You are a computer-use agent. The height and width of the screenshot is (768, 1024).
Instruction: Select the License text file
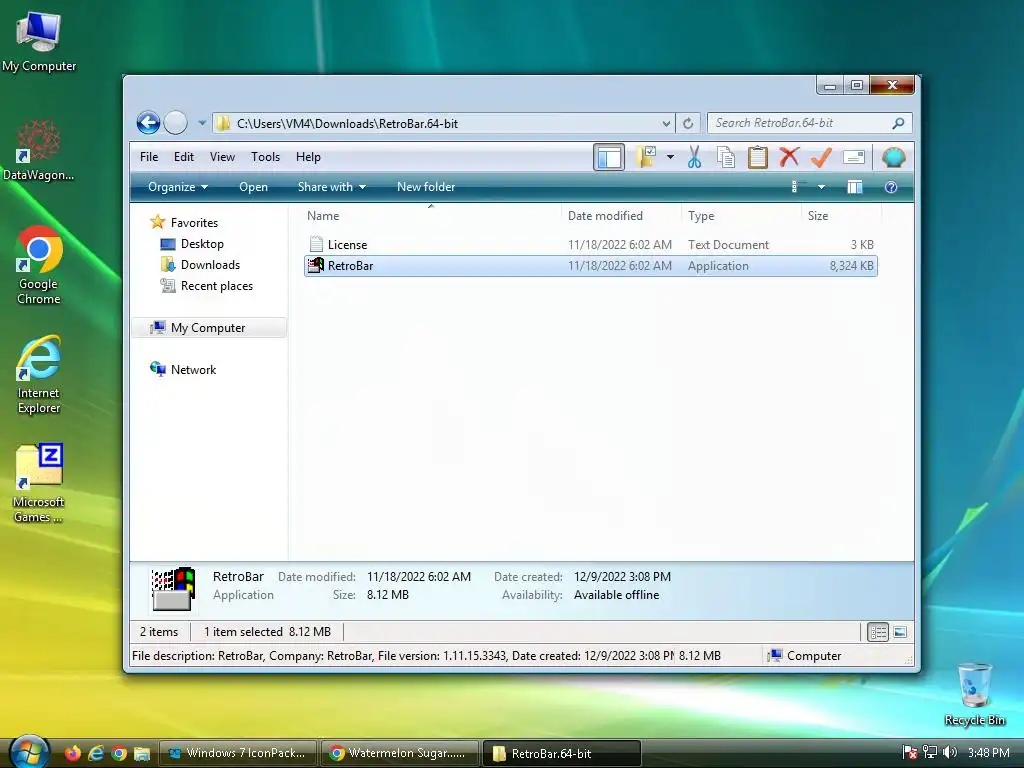(590, 245)
